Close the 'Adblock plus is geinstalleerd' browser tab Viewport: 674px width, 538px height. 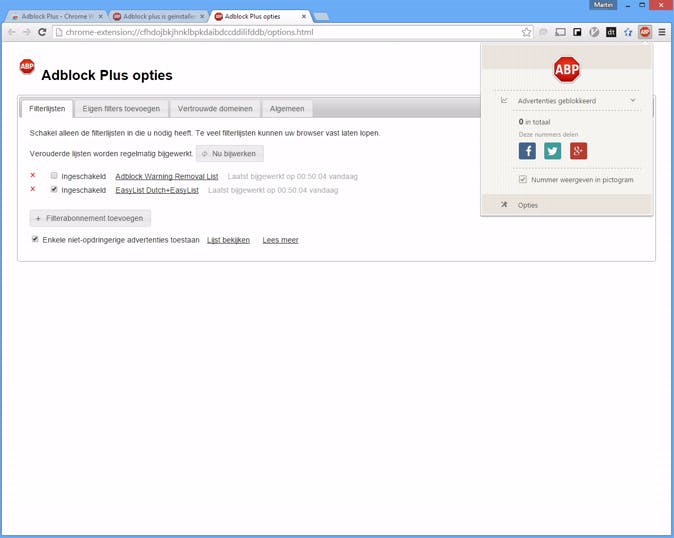pyautogui.click(x=202, y=16)
